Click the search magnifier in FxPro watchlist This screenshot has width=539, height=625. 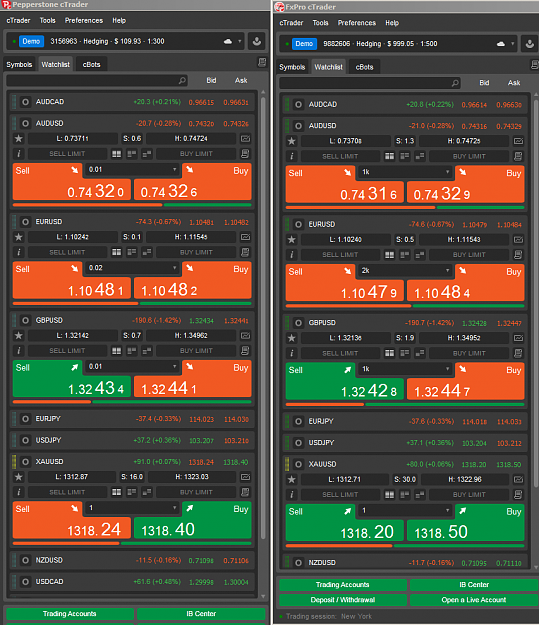tap(455, 83)
